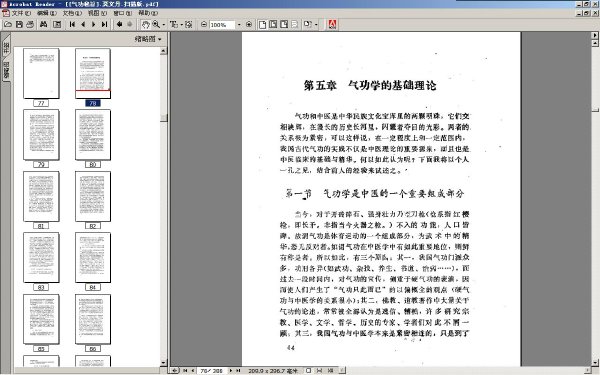Image resolution: width=600 pixels, height=375 pixels.
Task: Toggle navigation pane from status bar
Action: (174, 370)
